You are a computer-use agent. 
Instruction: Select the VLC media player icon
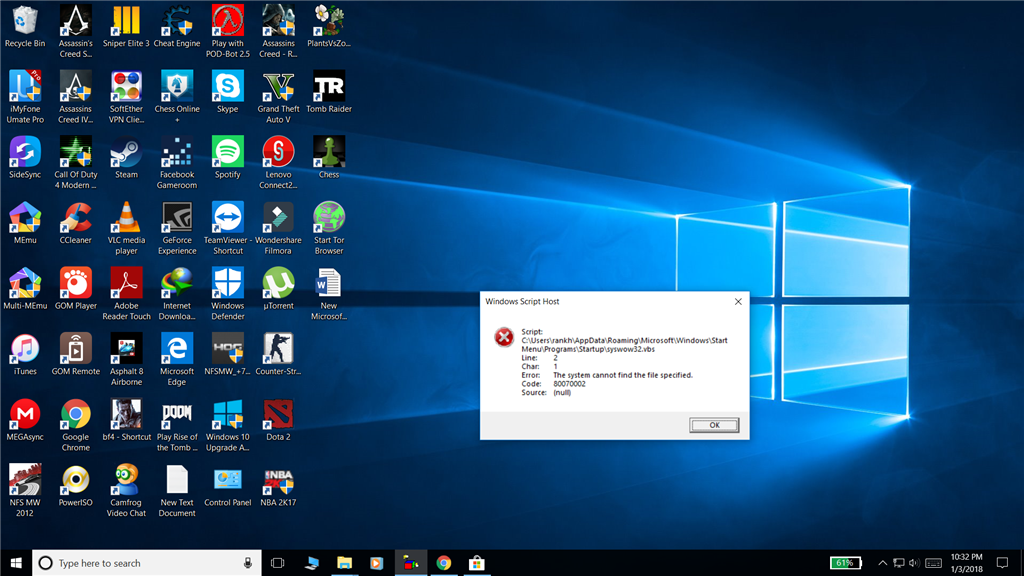point(126,228)
